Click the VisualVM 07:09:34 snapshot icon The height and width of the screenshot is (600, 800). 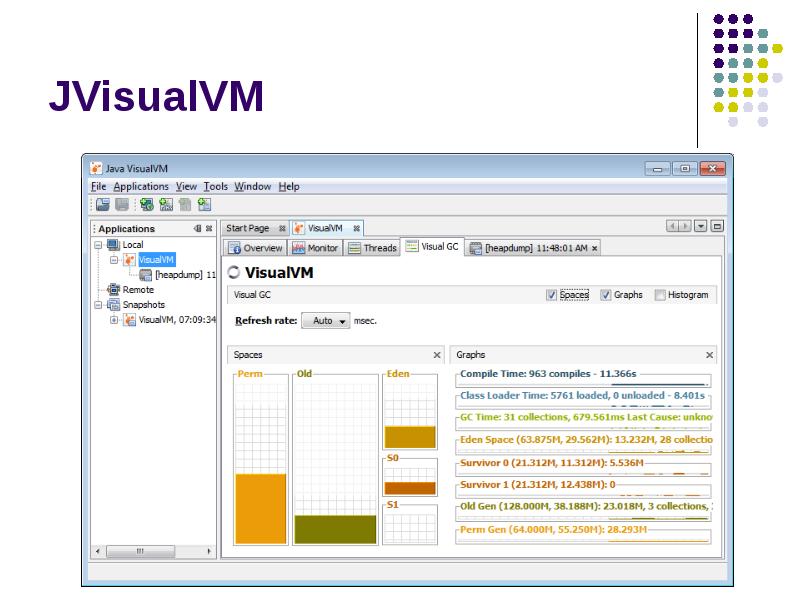point(130,320)
